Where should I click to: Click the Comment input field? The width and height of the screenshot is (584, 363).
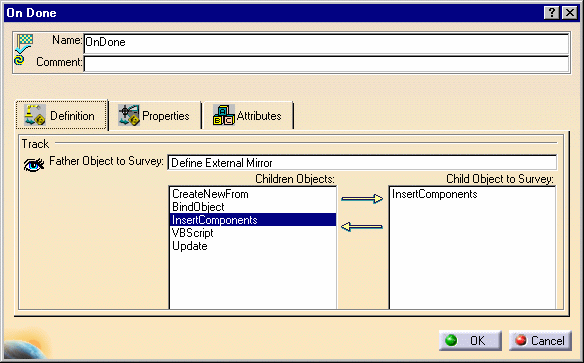326,64
